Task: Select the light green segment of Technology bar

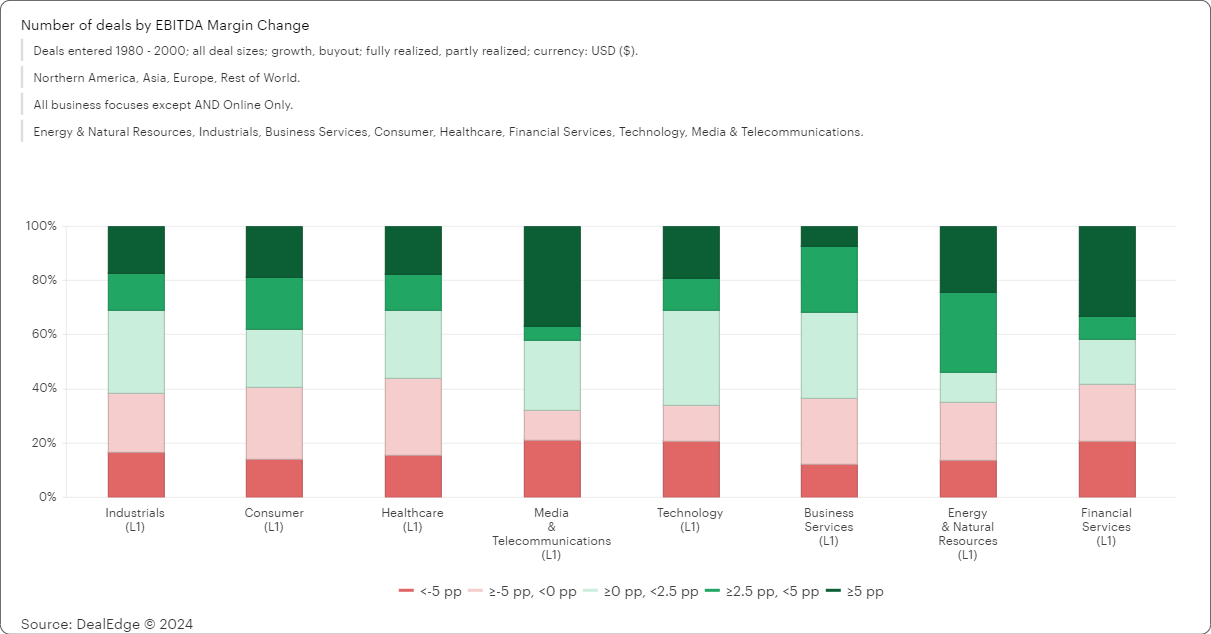Action: pyautogui.click(x=690, y=357)
